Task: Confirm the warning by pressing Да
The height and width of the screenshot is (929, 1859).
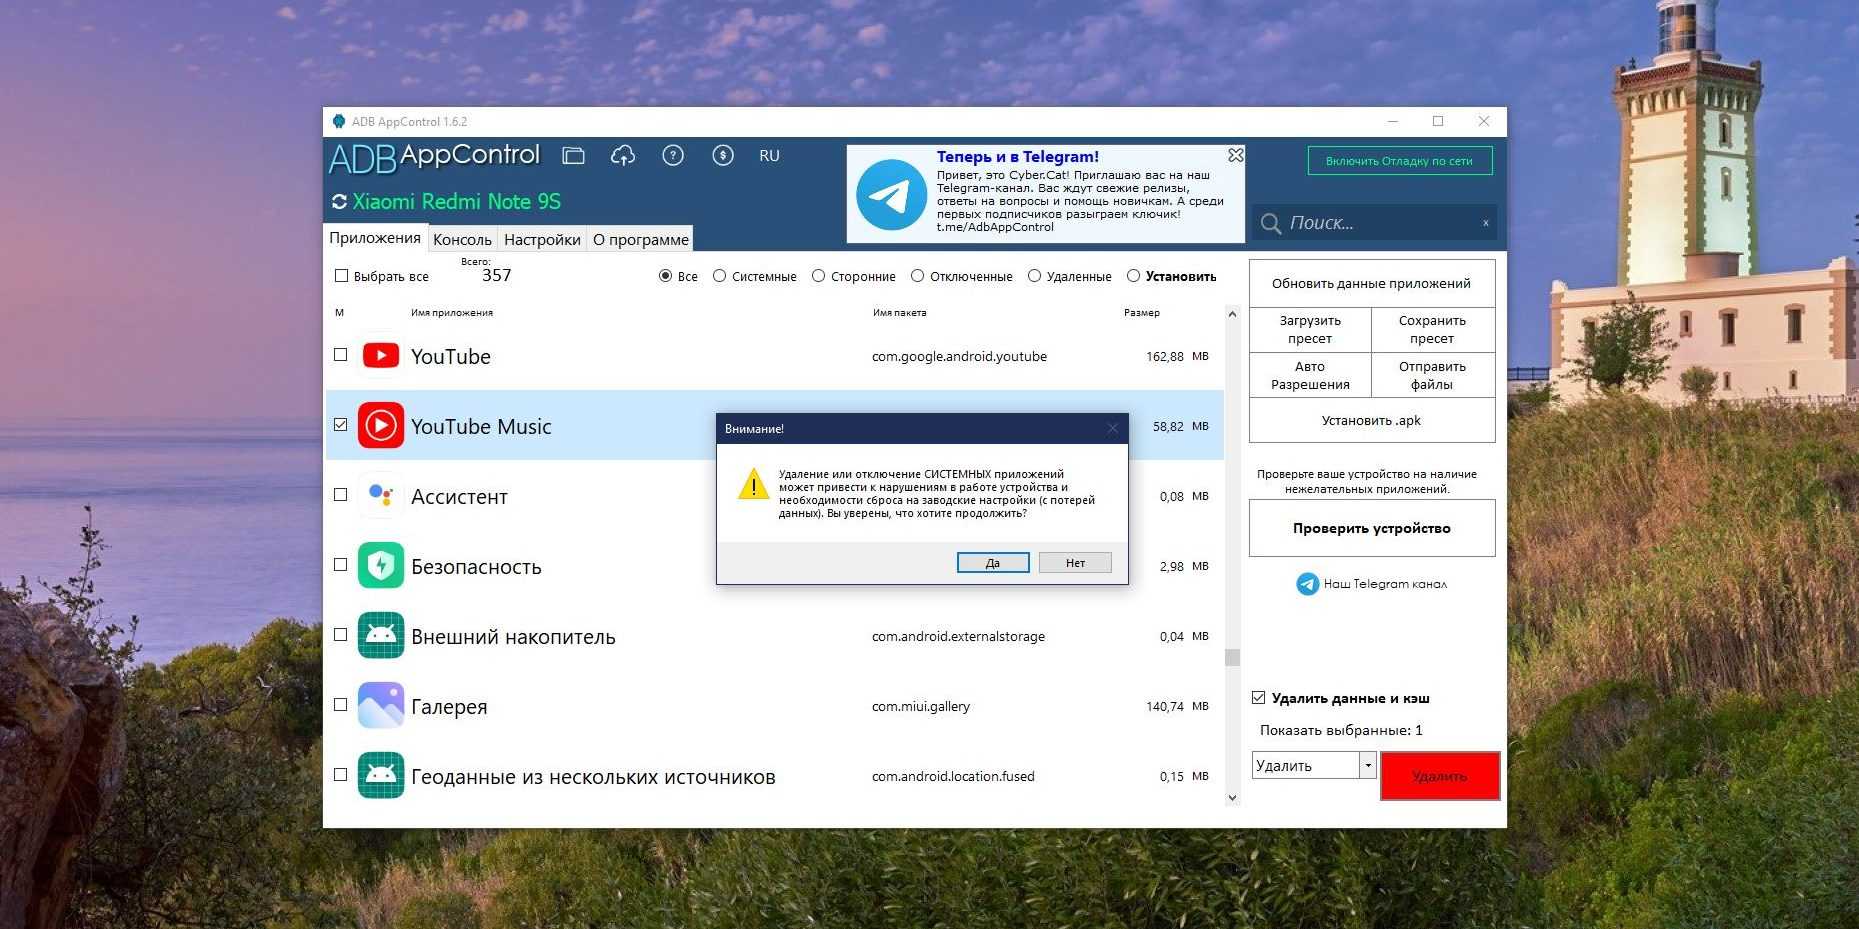Action: tap(992, 563)
